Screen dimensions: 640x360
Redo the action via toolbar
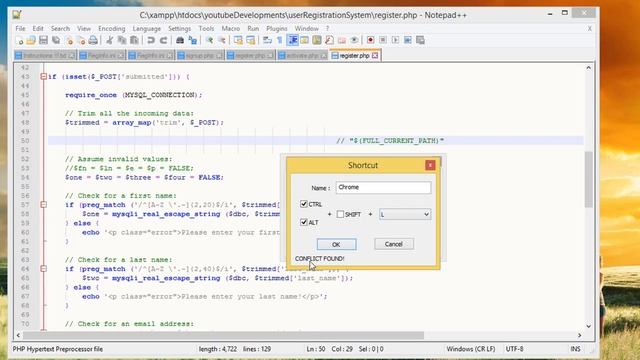pyautogui.click(x=163, y=40)
